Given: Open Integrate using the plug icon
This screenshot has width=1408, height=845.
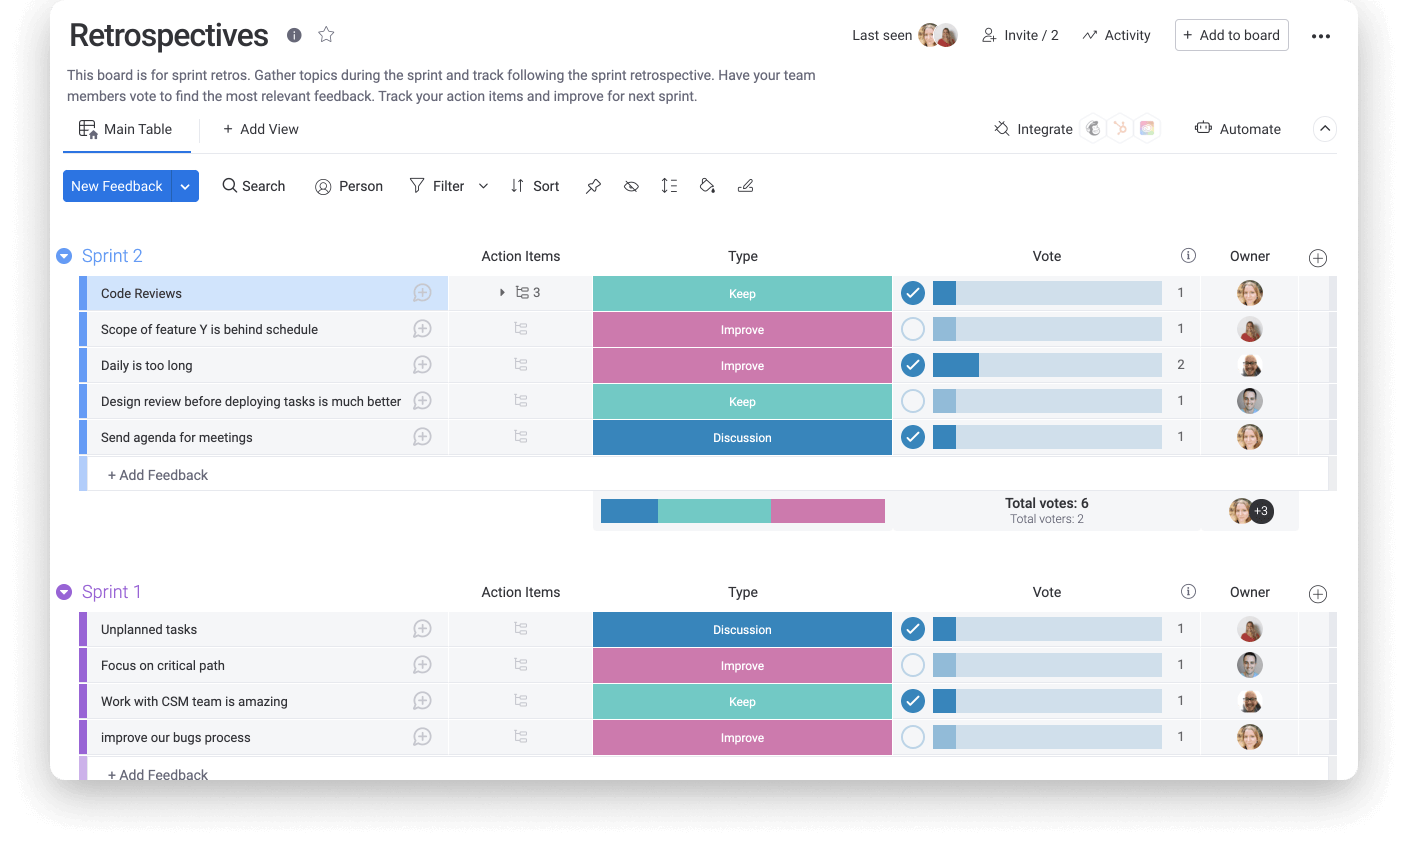Looking at the screenshot, I should tap(1000, 129).
